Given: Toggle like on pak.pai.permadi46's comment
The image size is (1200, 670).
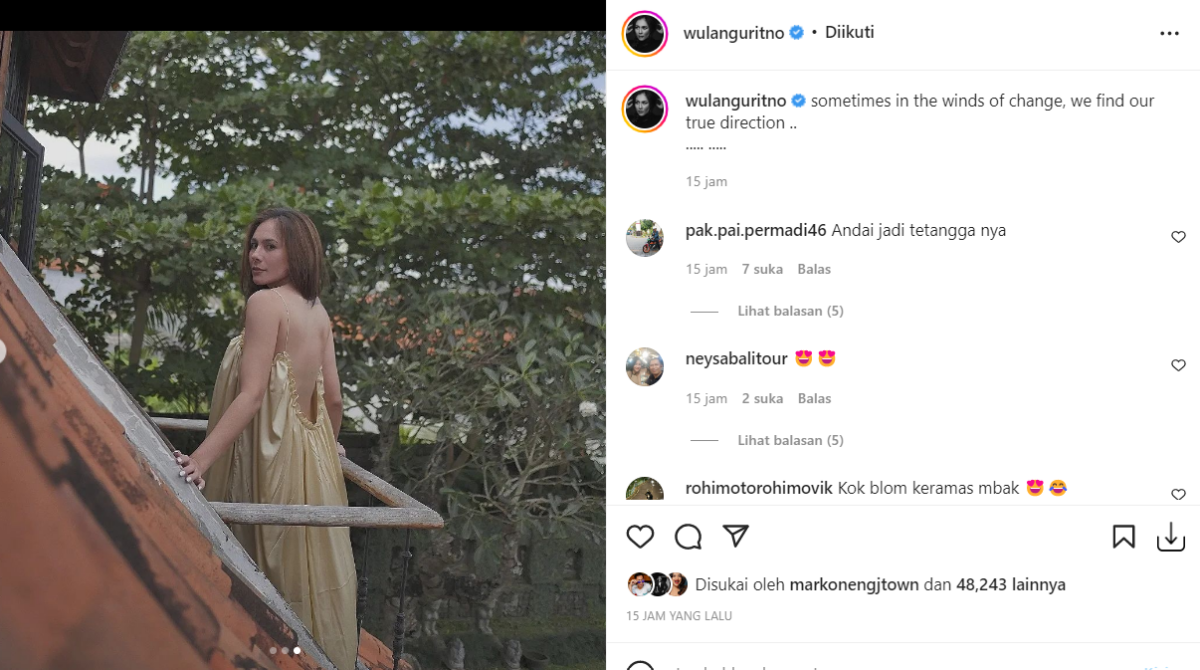Looking at the screenshot, I should (x=1178, y=236).
